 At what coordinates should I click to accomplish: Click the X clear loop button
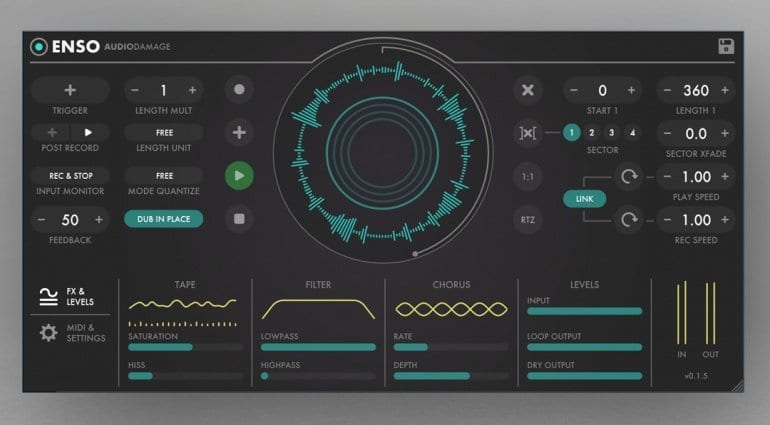(528, 90)
